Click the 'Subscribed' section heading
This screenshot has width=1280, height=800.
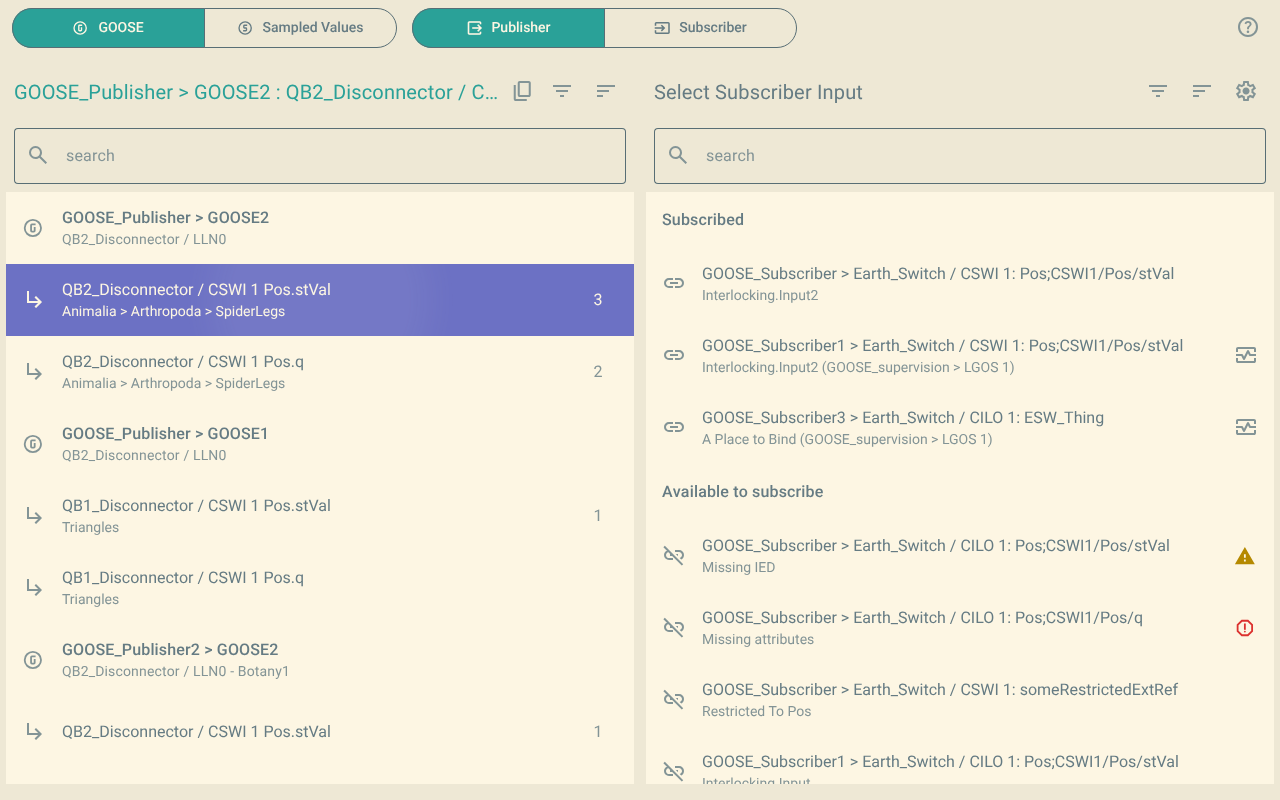[703, 220]
